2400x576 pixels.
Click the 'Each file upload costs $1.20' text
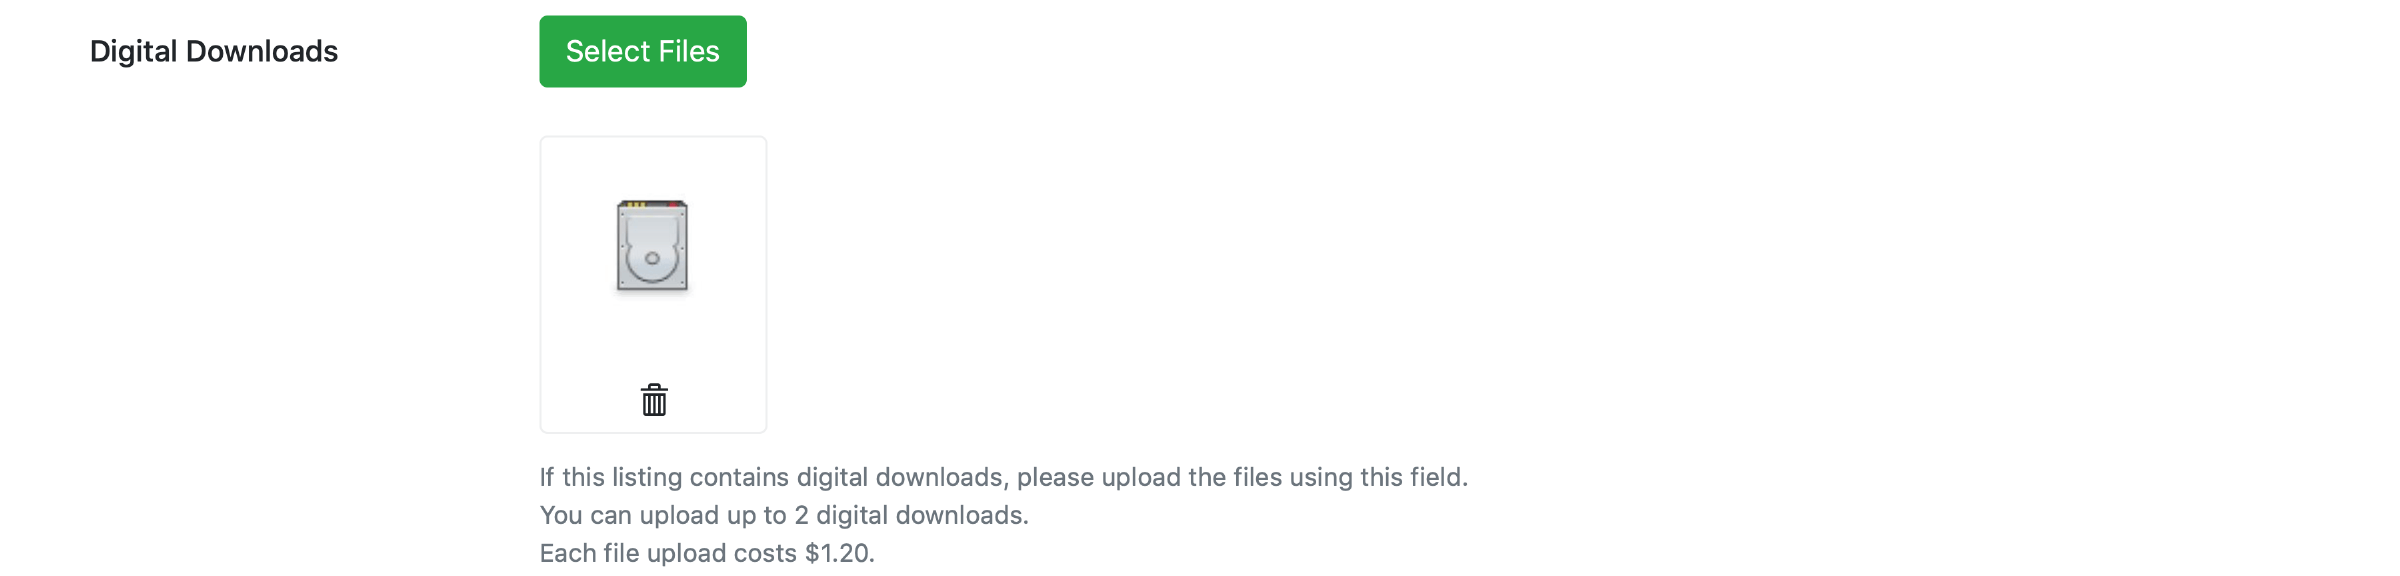pos(706,553)
